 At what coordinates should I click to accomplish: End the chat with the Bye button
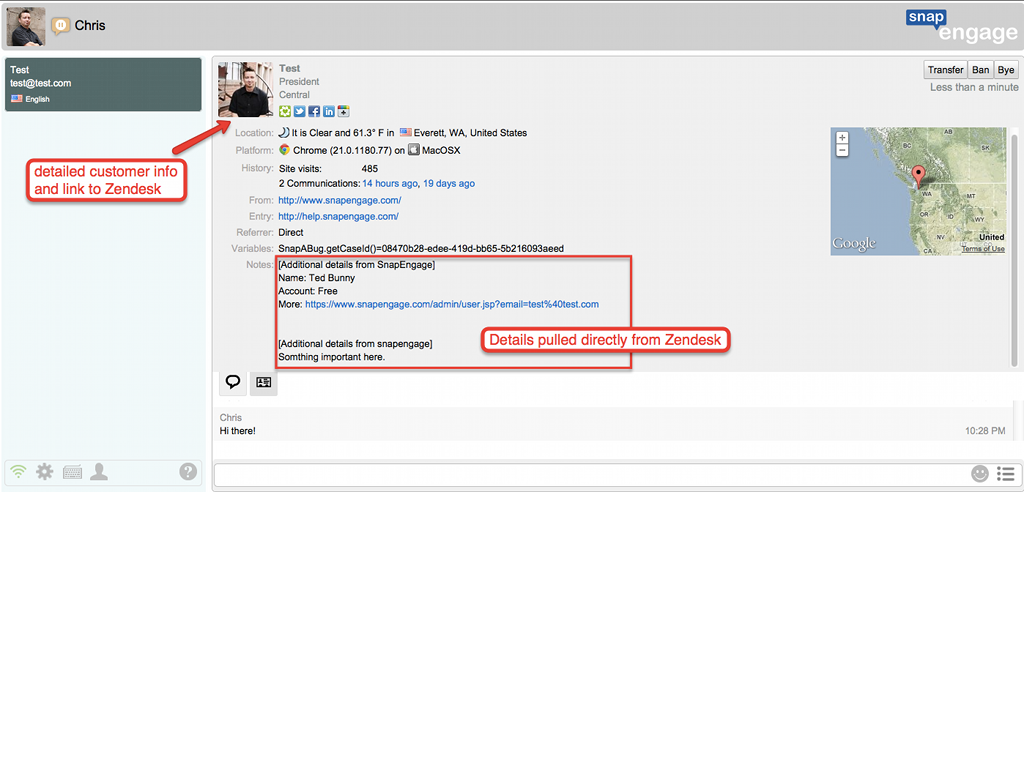1006,70
